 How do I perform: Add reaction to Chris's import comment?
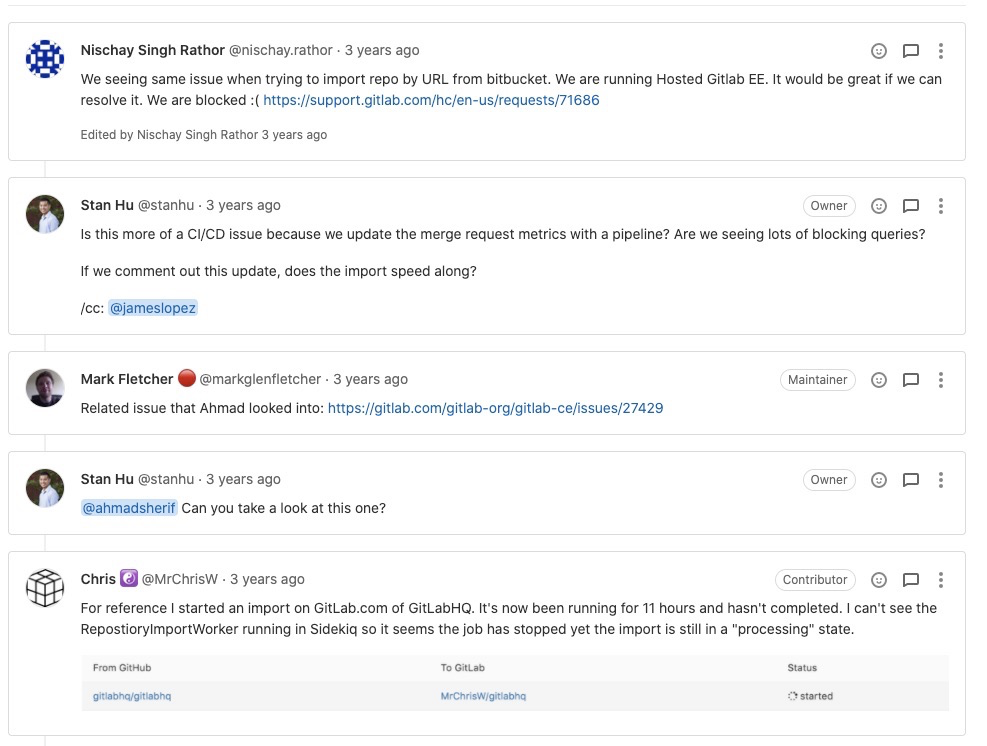click(x=879, y=580)
